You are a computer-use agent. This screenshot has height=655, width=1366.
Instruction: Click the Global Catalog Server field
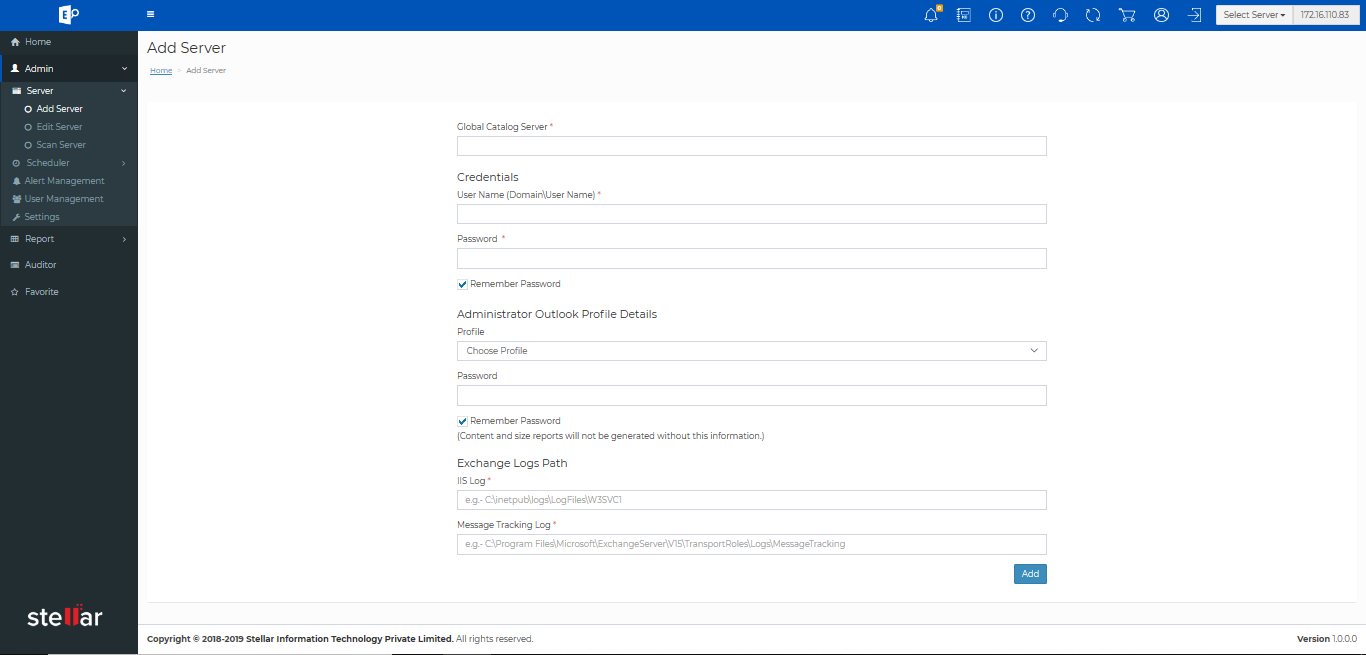click(751, 146)
